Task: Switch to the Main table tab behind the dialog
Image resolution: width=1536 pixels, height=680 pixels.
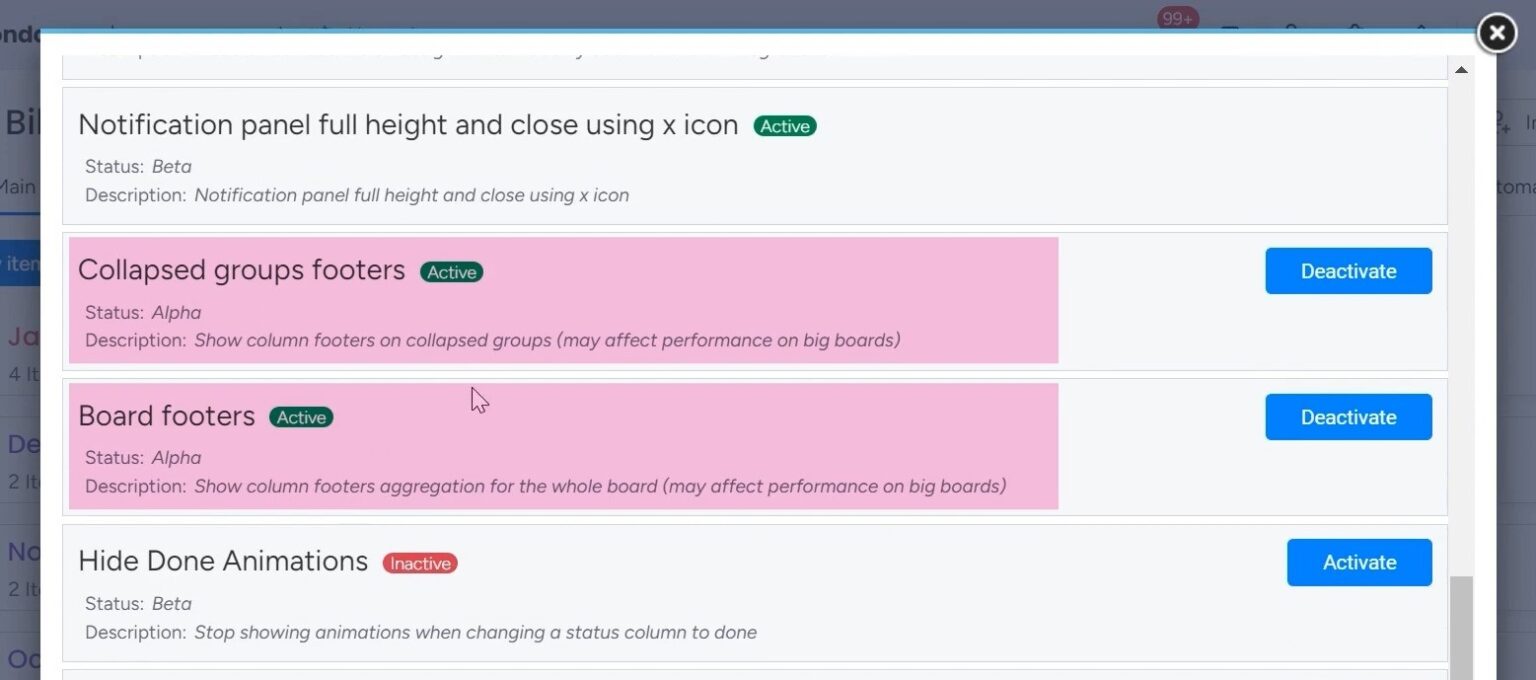Action: pos(16,187)
